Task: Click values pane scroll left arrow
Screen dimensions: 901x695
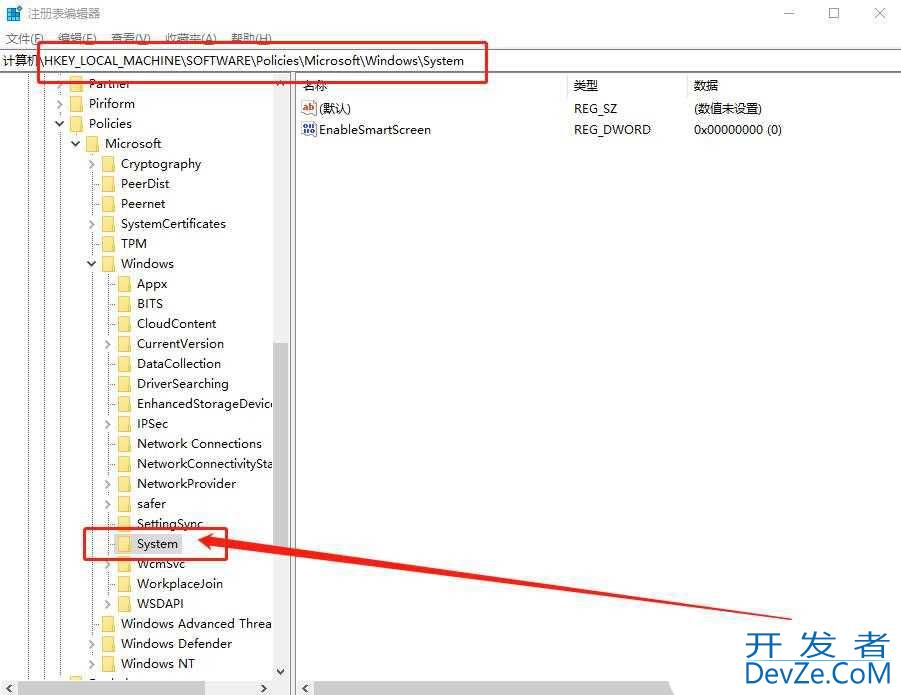Action: 305,688
